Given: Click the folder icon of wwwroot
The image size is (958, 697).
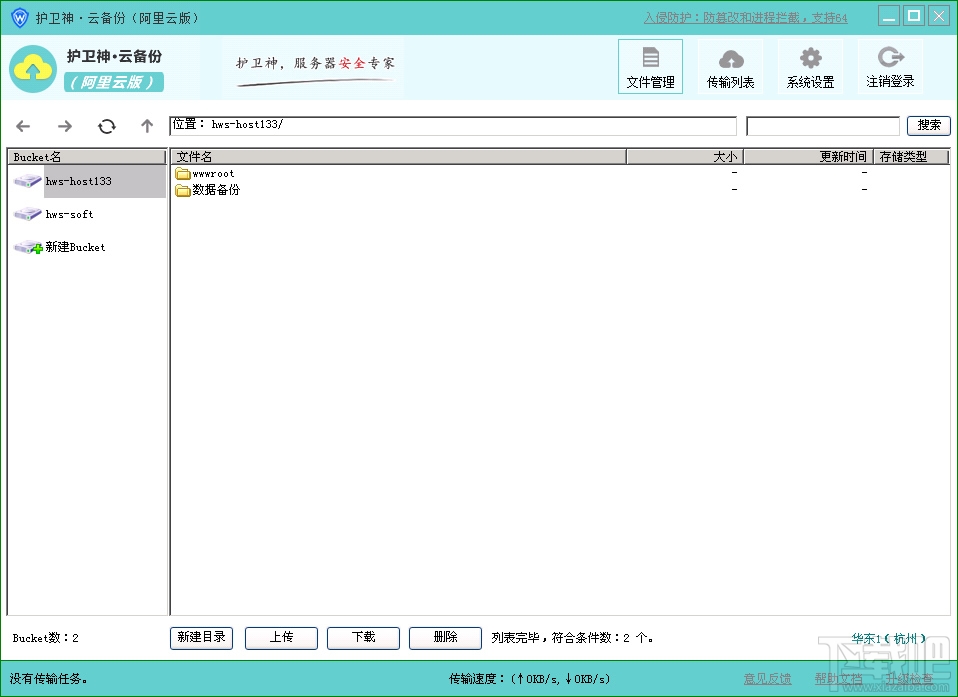Looking at the screenshot, I should 183,173.
